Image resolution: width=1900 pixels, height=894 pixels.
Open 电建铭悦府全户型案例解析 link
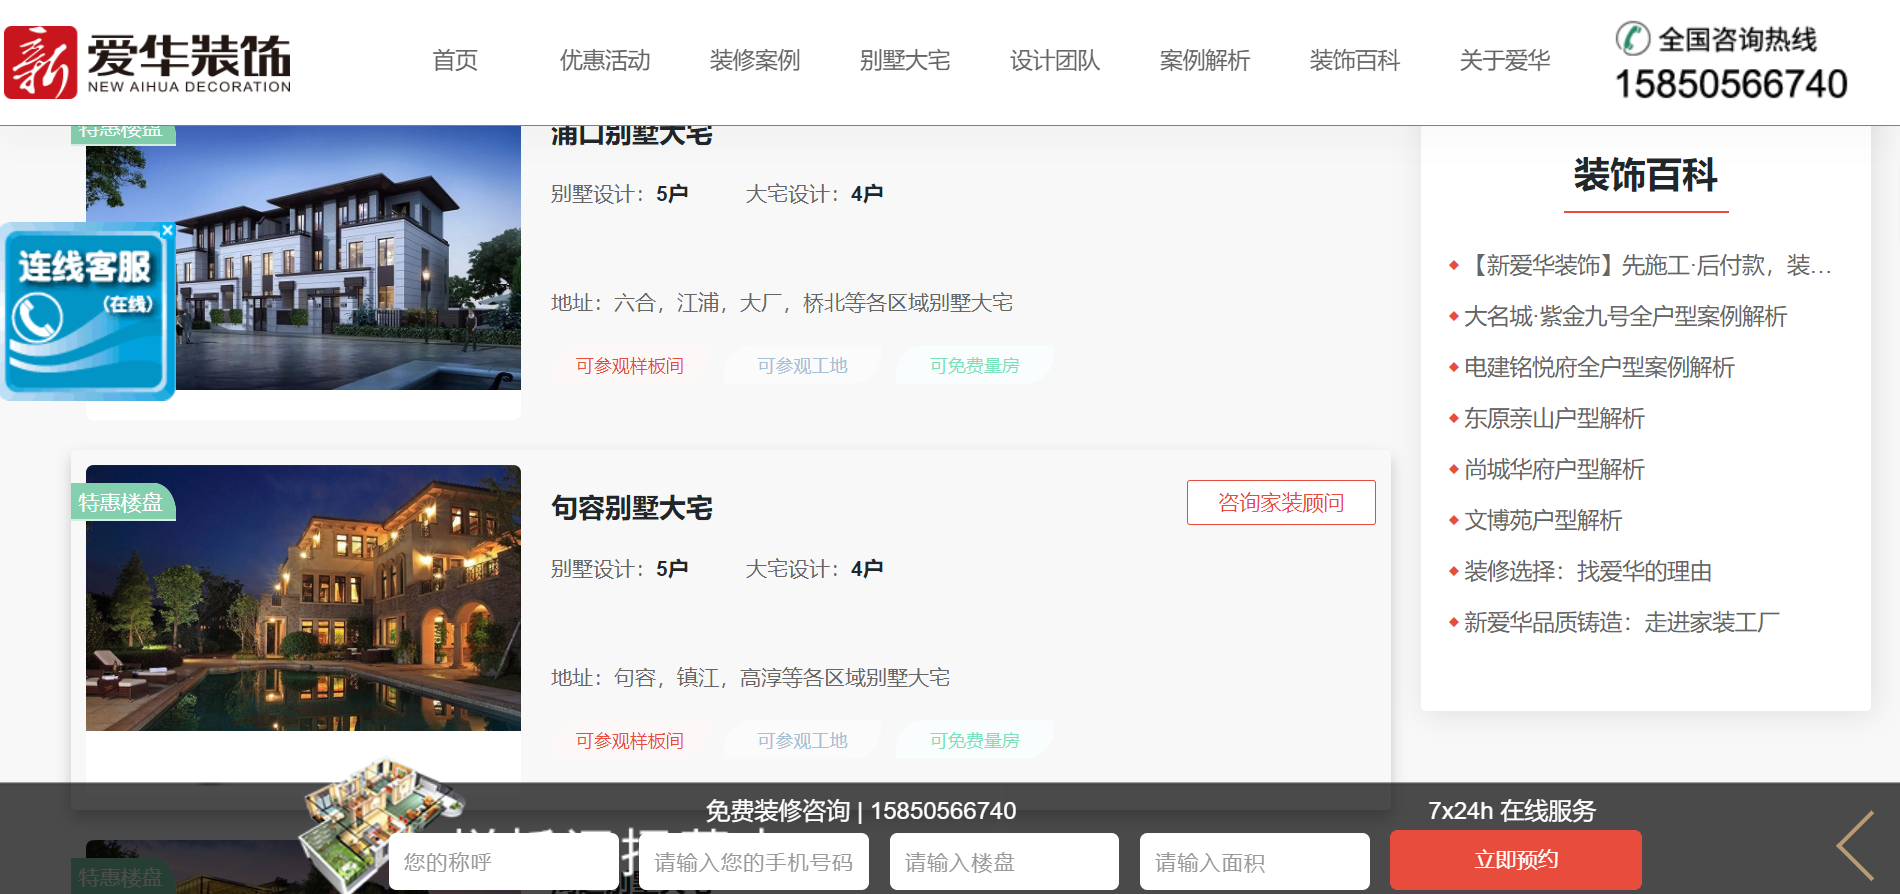[x=1599, y=368]
